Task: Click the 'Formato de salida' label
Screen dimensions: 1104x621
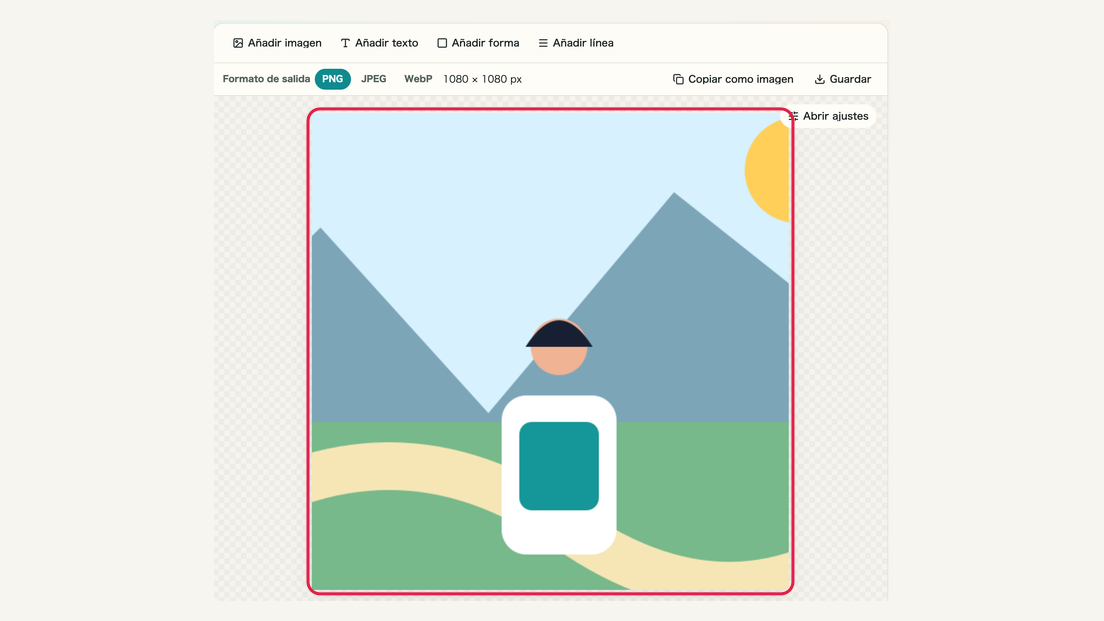Action: click(x=266, y=79)
